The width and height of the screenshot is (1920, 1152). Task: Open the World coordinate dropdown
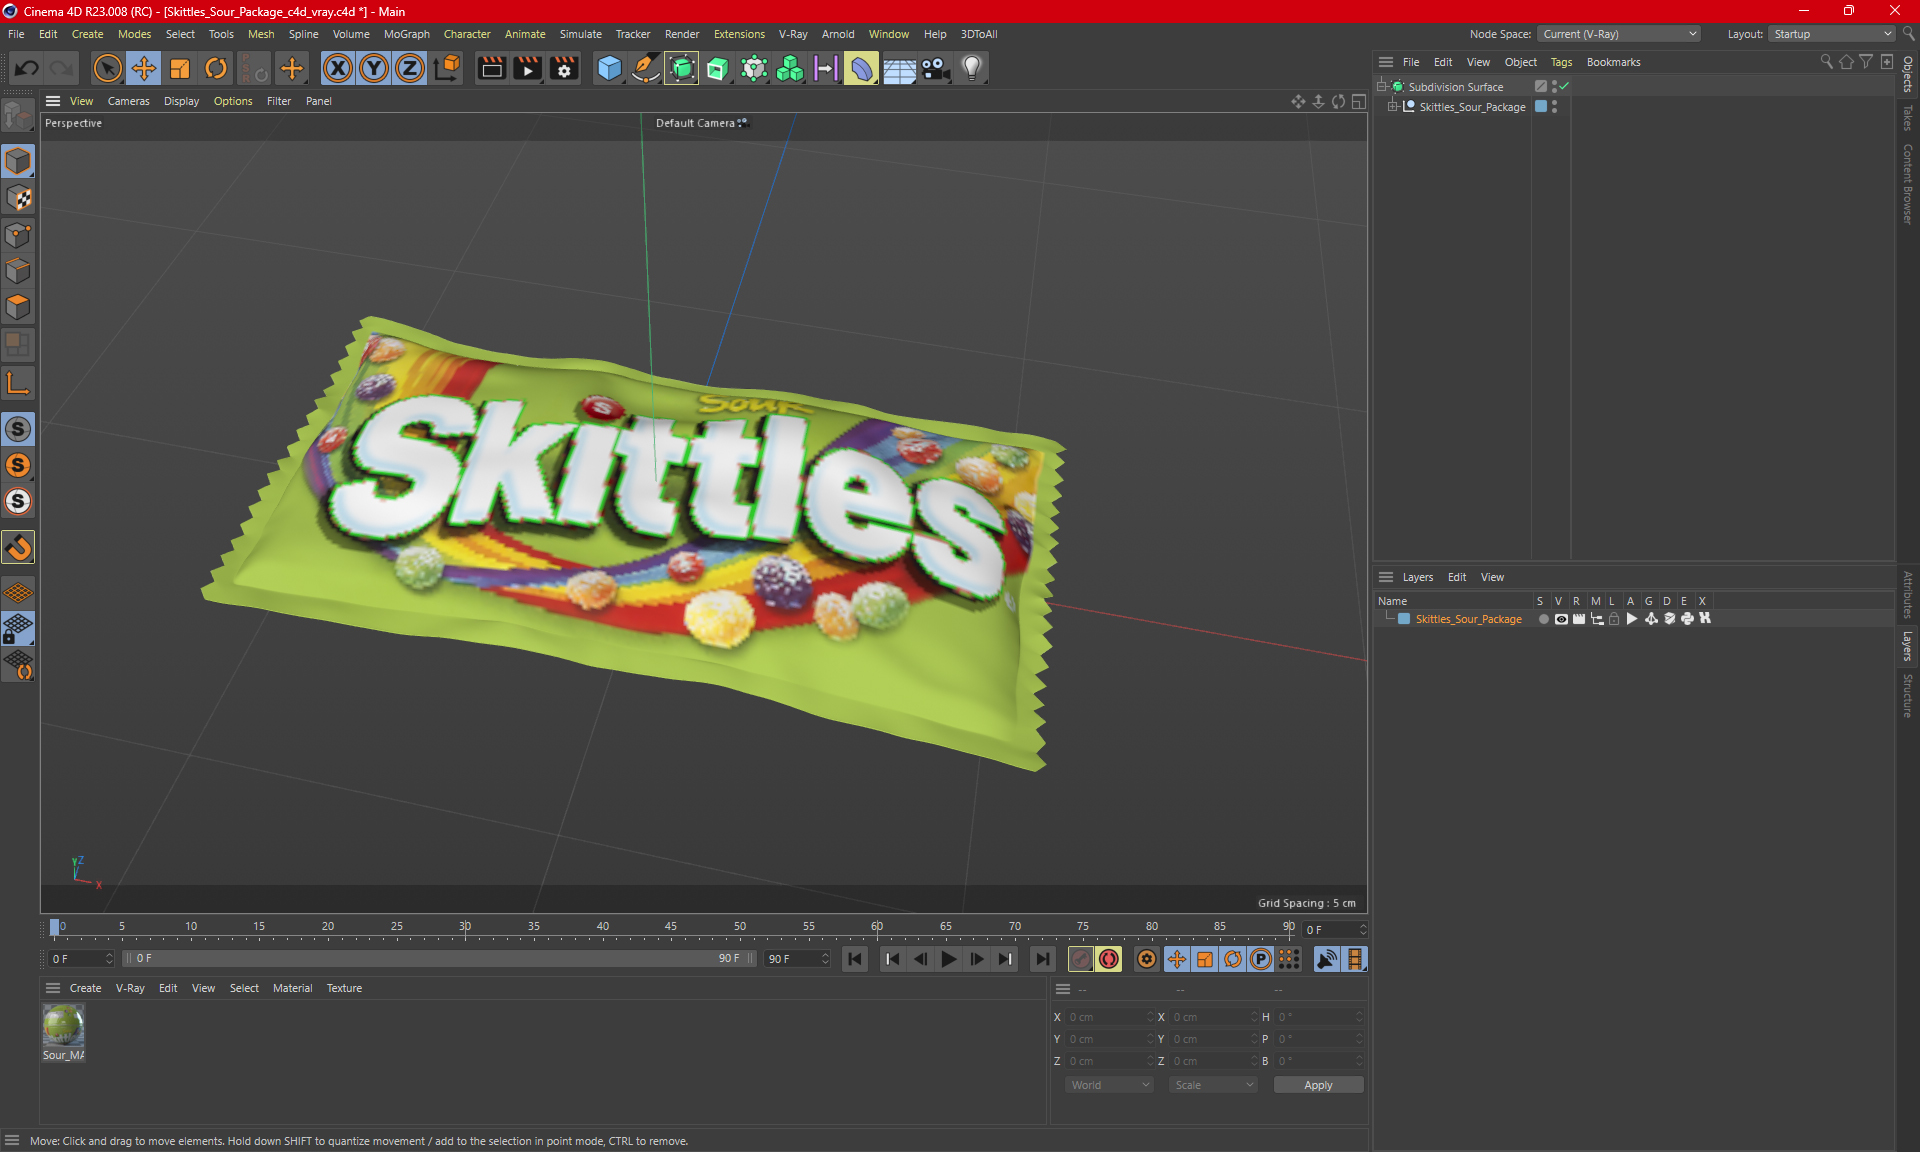pyautogui.click(x=1109, y=1085)
